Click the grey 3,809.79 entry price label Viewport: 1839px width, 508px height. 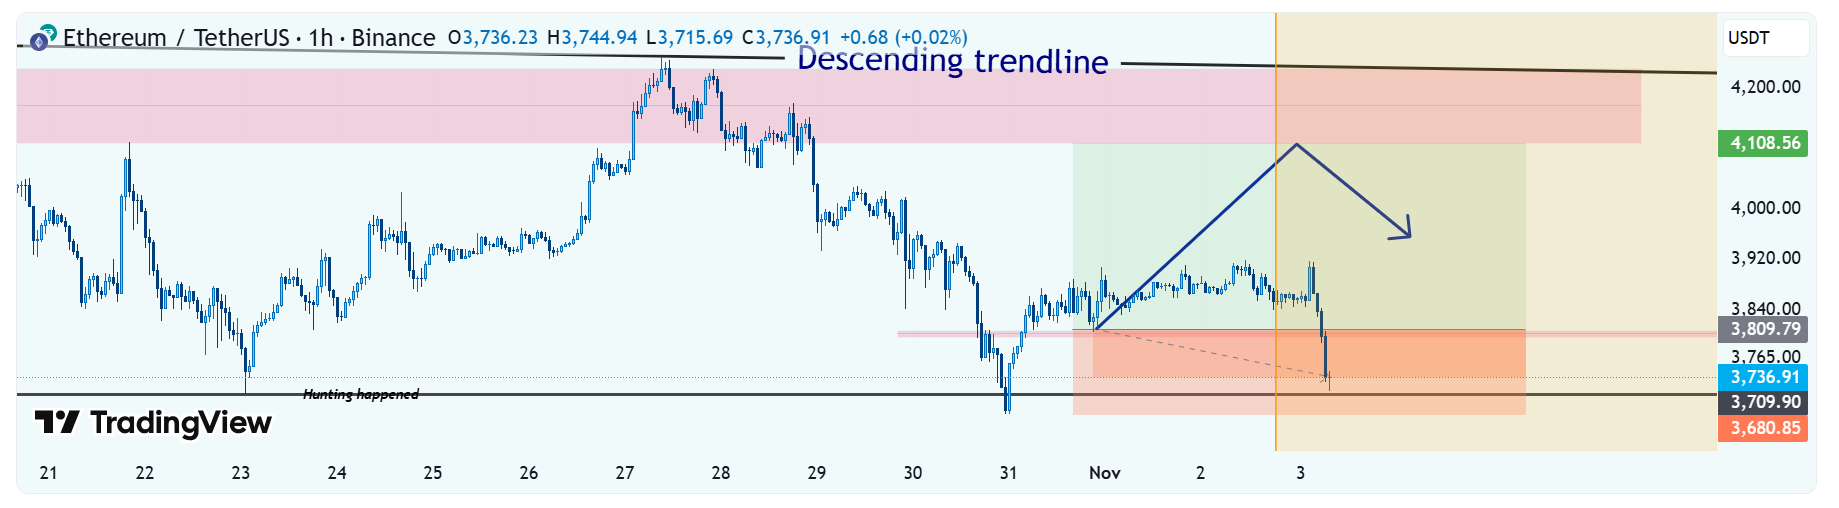pos(1765,329)
